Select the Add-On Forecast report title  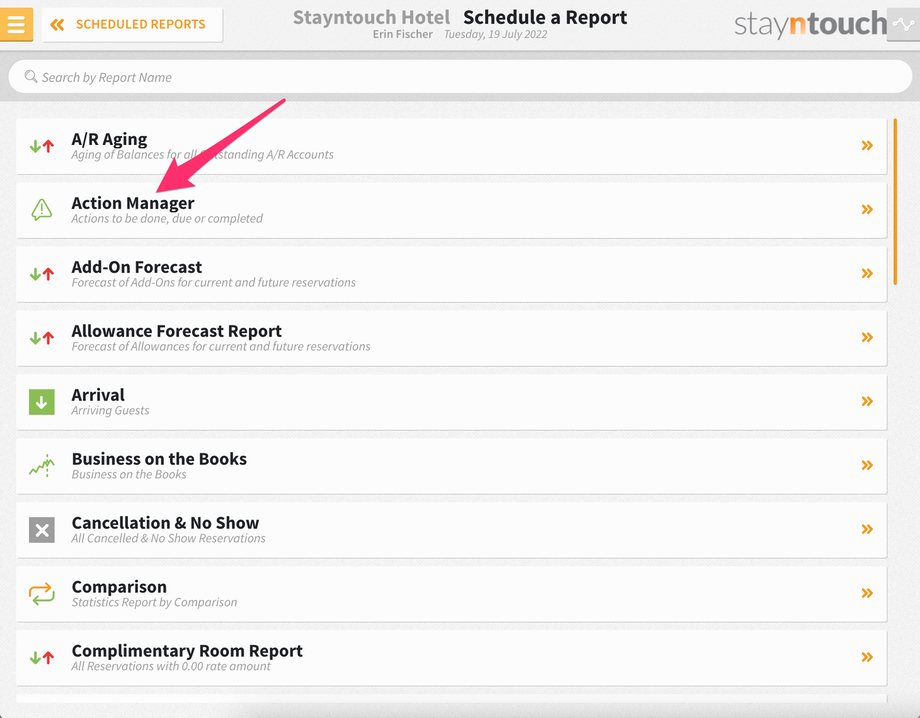click(x=137, y=267)
